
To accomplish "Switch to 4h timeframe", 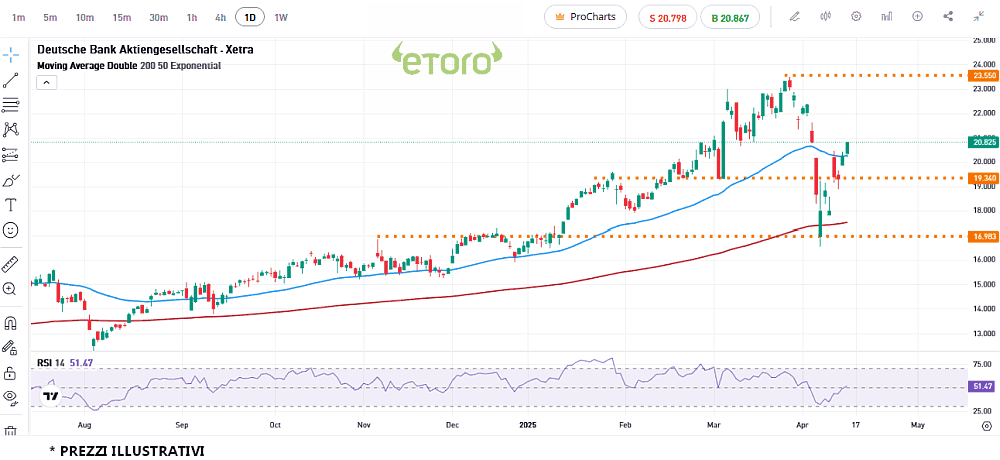I will tap(220, 18).
